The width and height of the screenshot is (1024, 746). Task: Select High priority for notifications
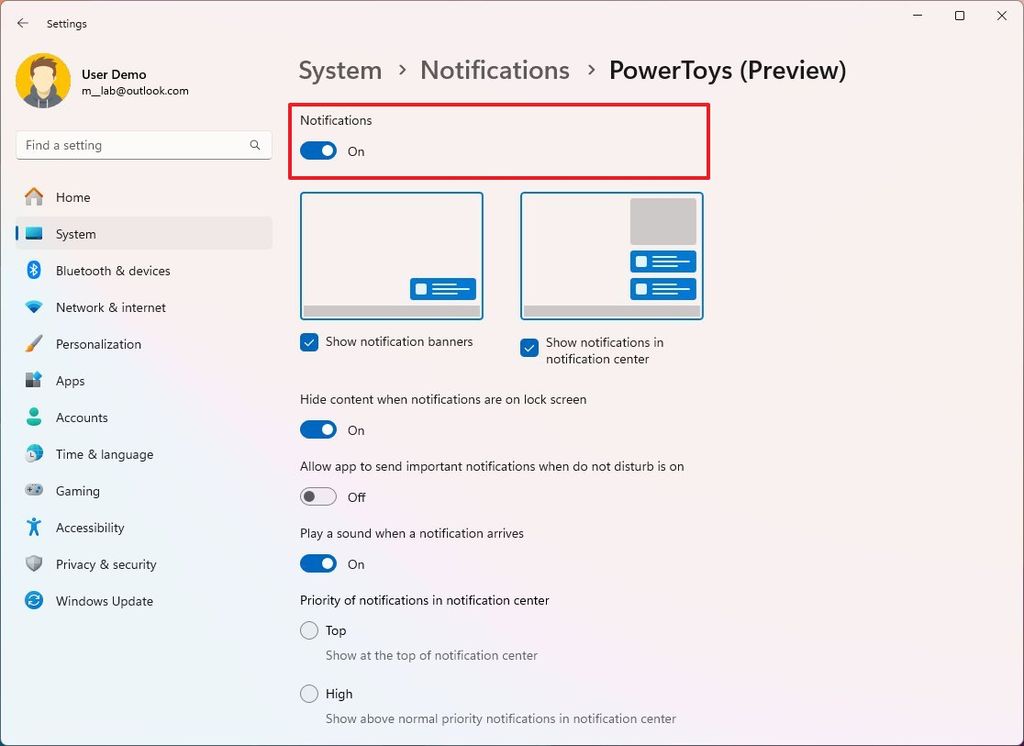coord(310,693)
